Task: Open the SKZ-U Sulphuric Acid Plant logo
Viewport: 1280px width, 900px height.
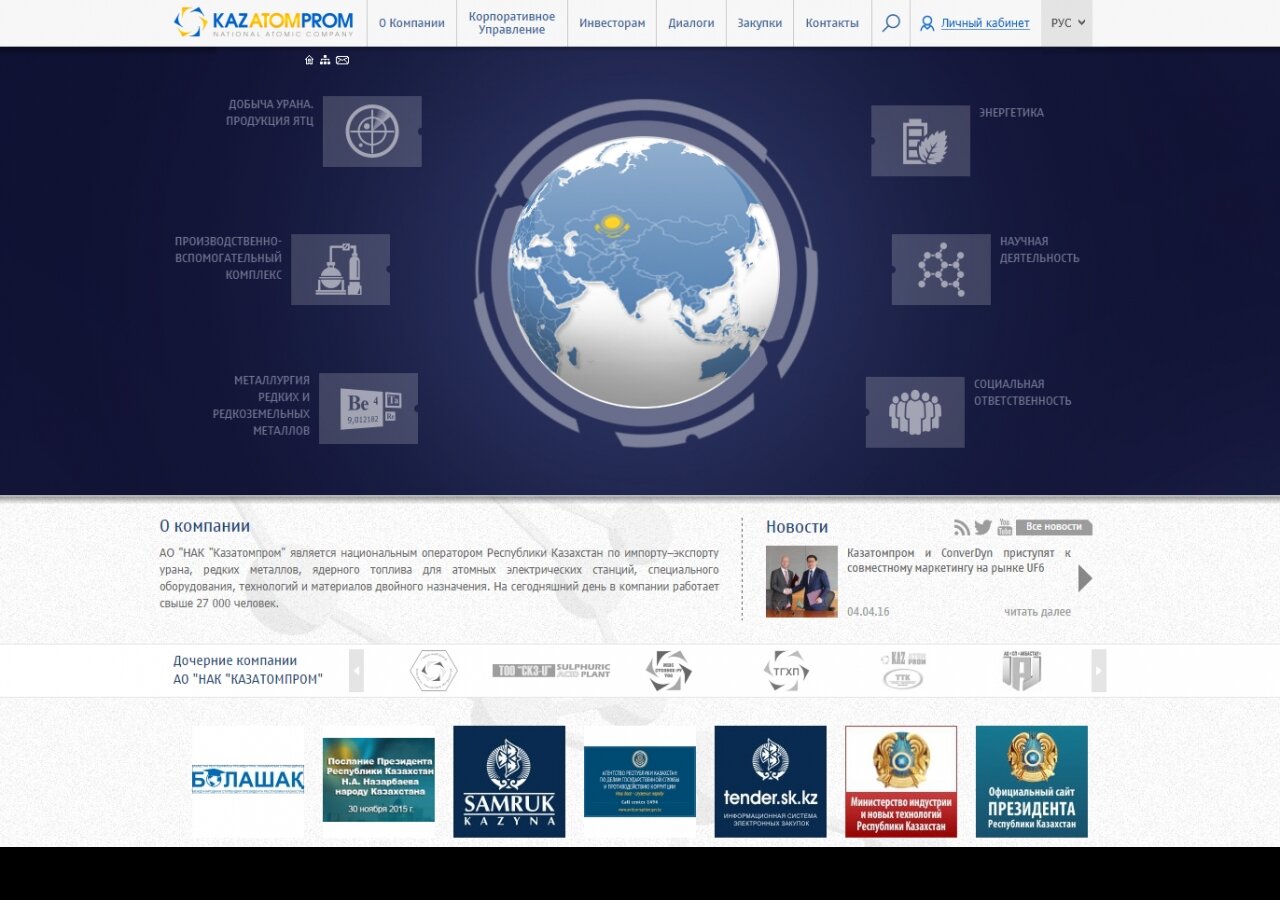Action: 551,670
